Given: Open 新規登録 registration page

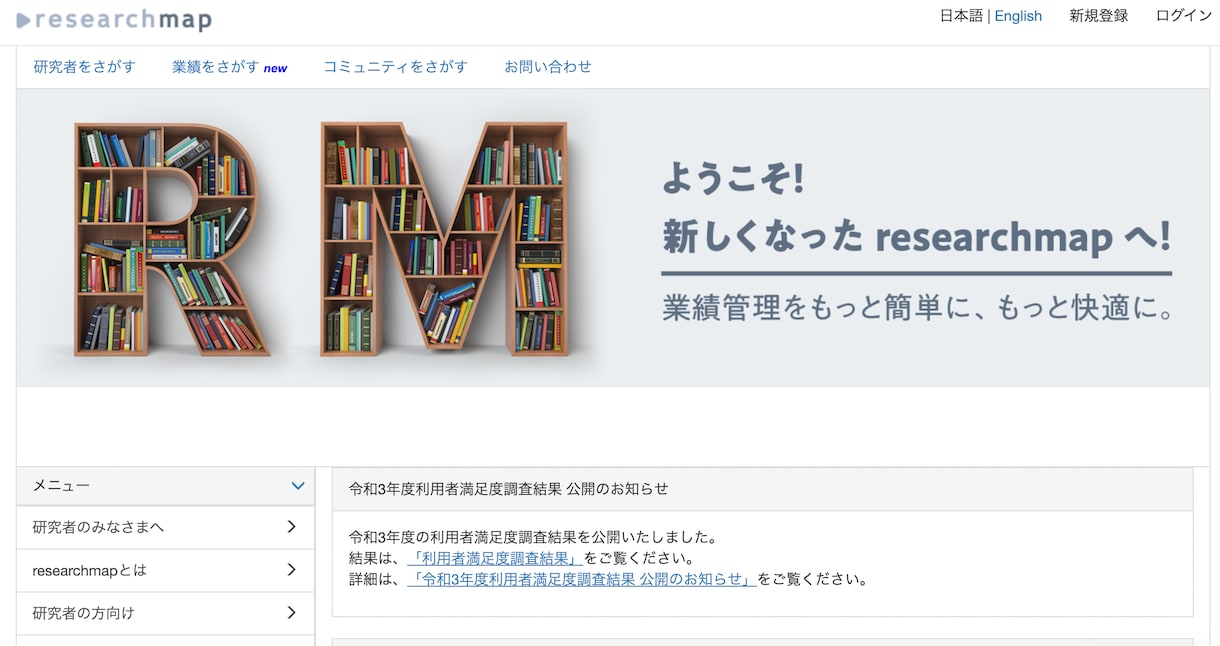Looking at the screenshot, I should pyautogui.click(x=1098, y=16).
